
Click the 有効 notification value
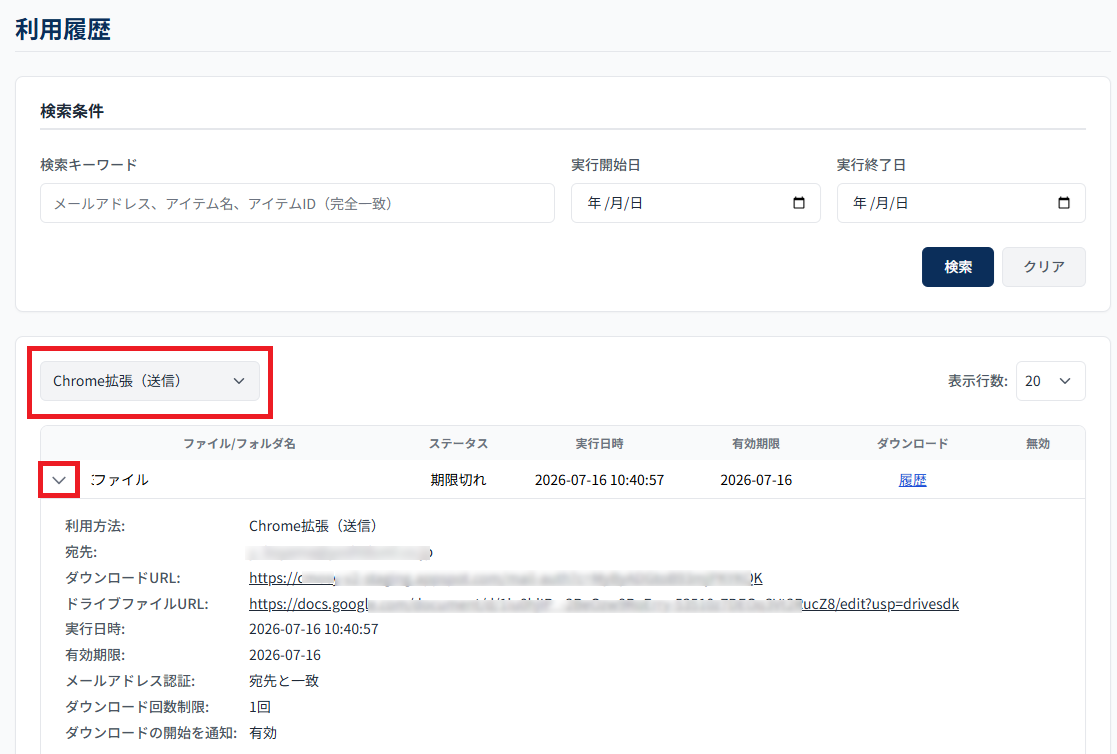tap(263, 733)
